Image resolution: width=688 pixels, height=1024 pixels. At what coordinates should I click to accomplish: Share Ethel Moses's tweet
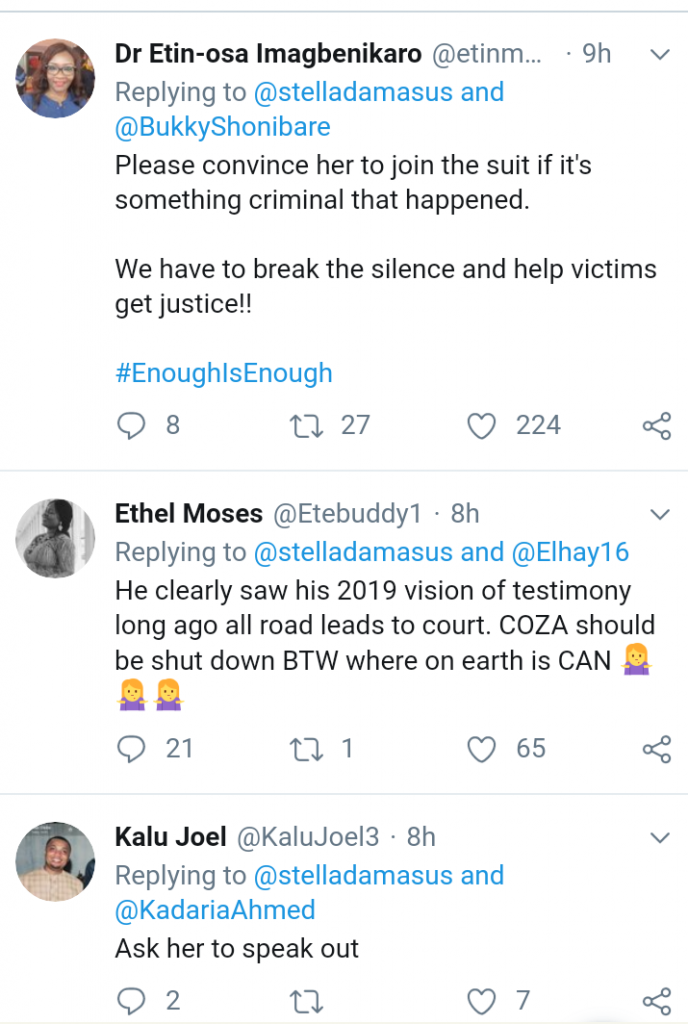coord(656,750)
